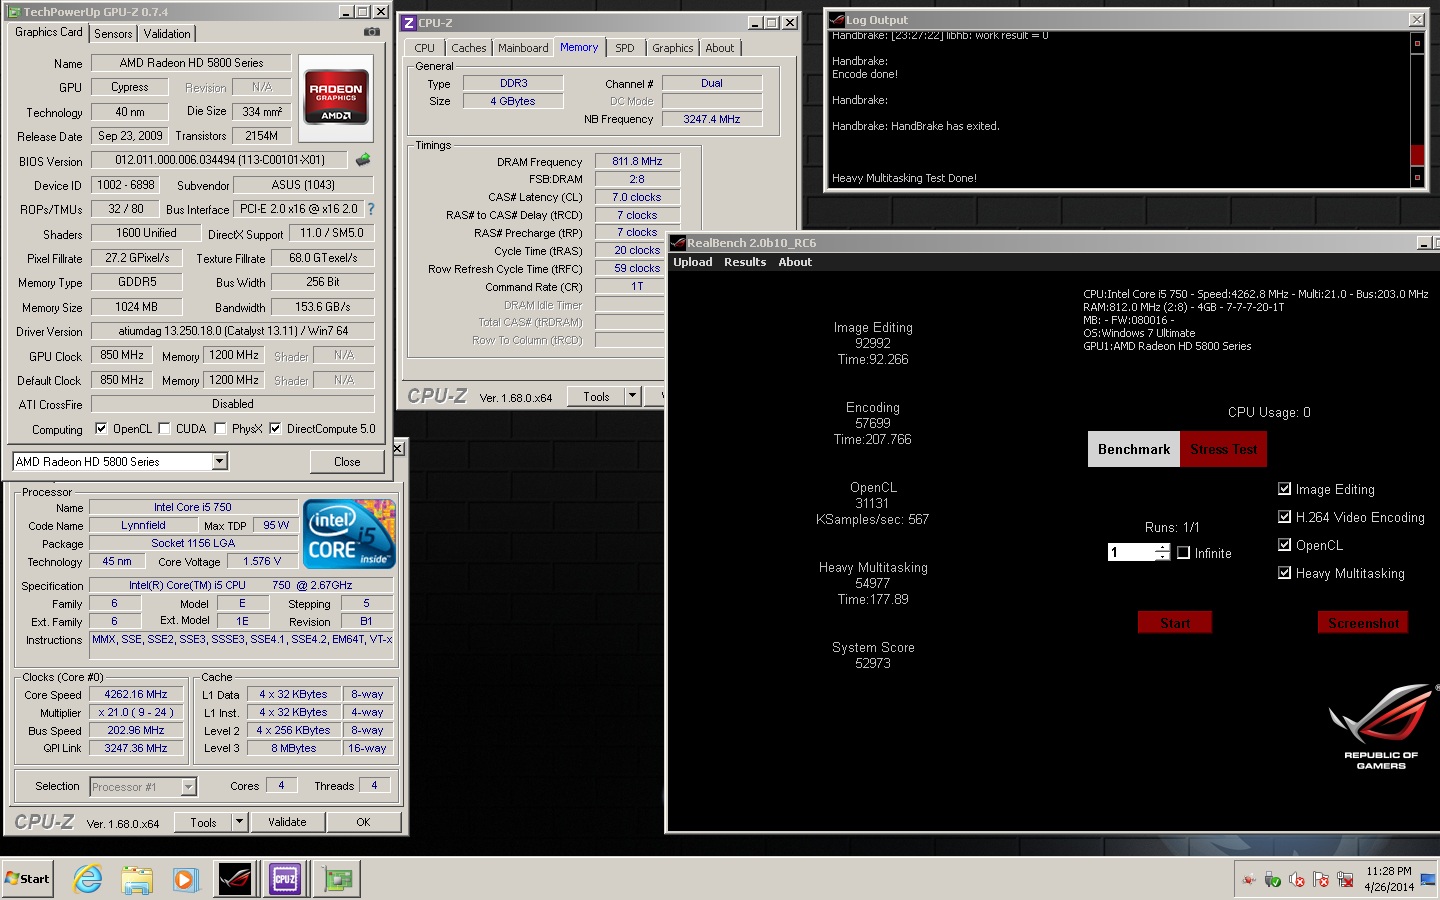
Task: Click the Log Output window title icon
Action: pos(836,19)
